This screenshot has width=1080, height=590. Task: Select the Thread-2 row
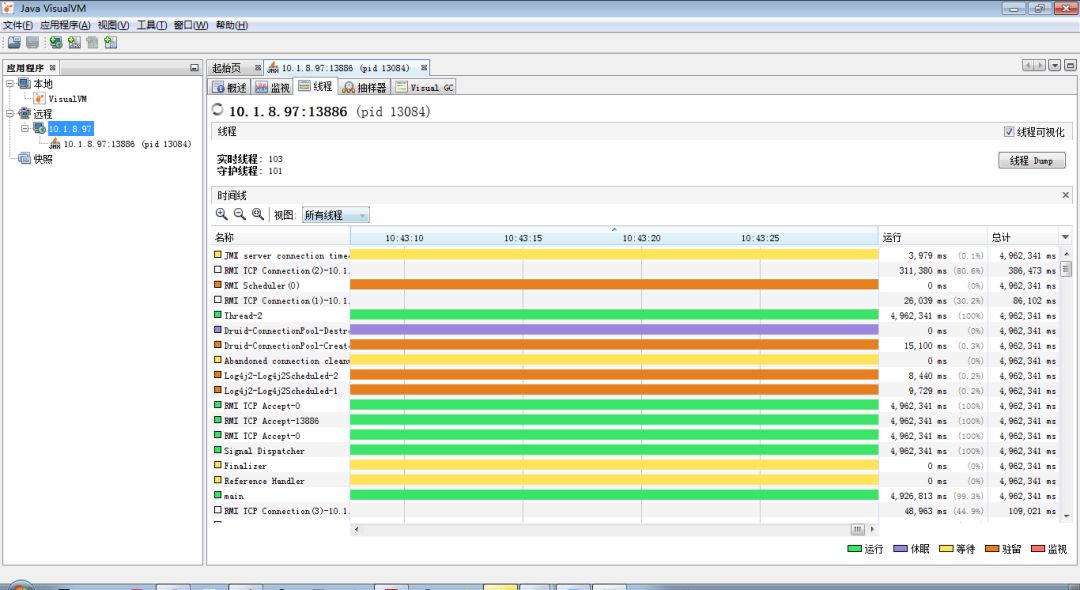(x=635, y=315)
